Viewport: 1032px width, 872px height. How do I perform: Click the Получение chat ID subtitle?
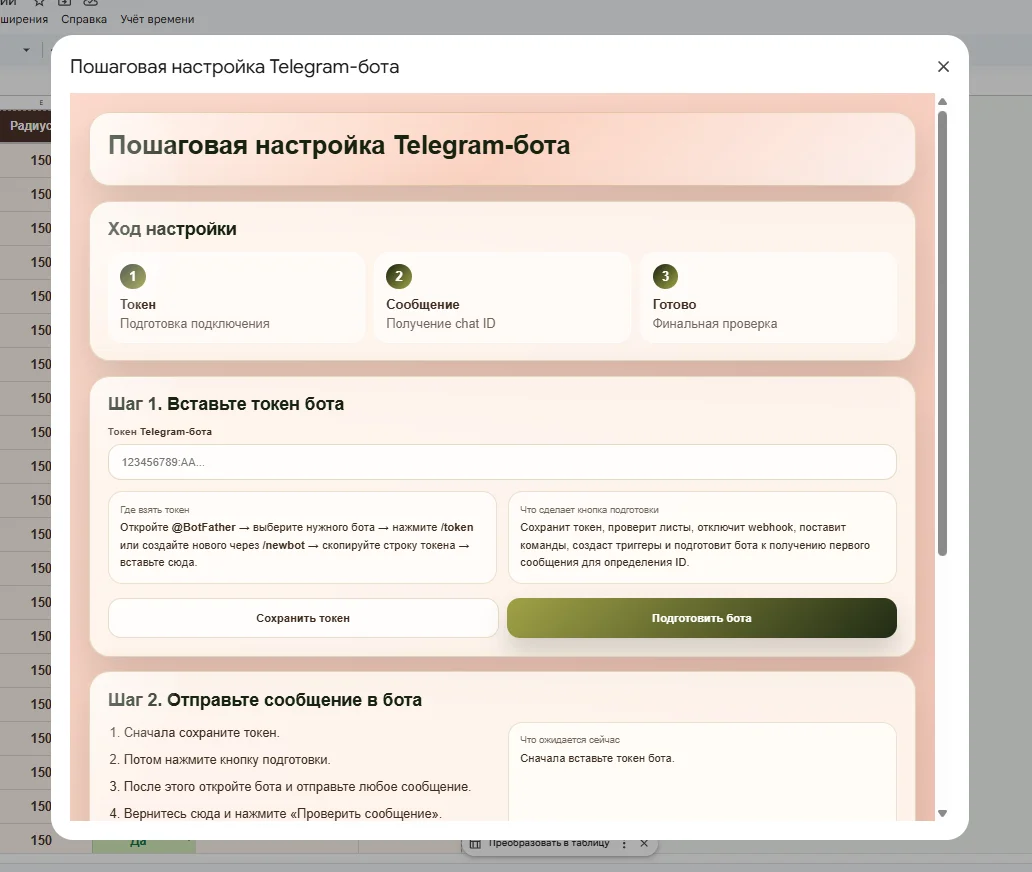440,324
